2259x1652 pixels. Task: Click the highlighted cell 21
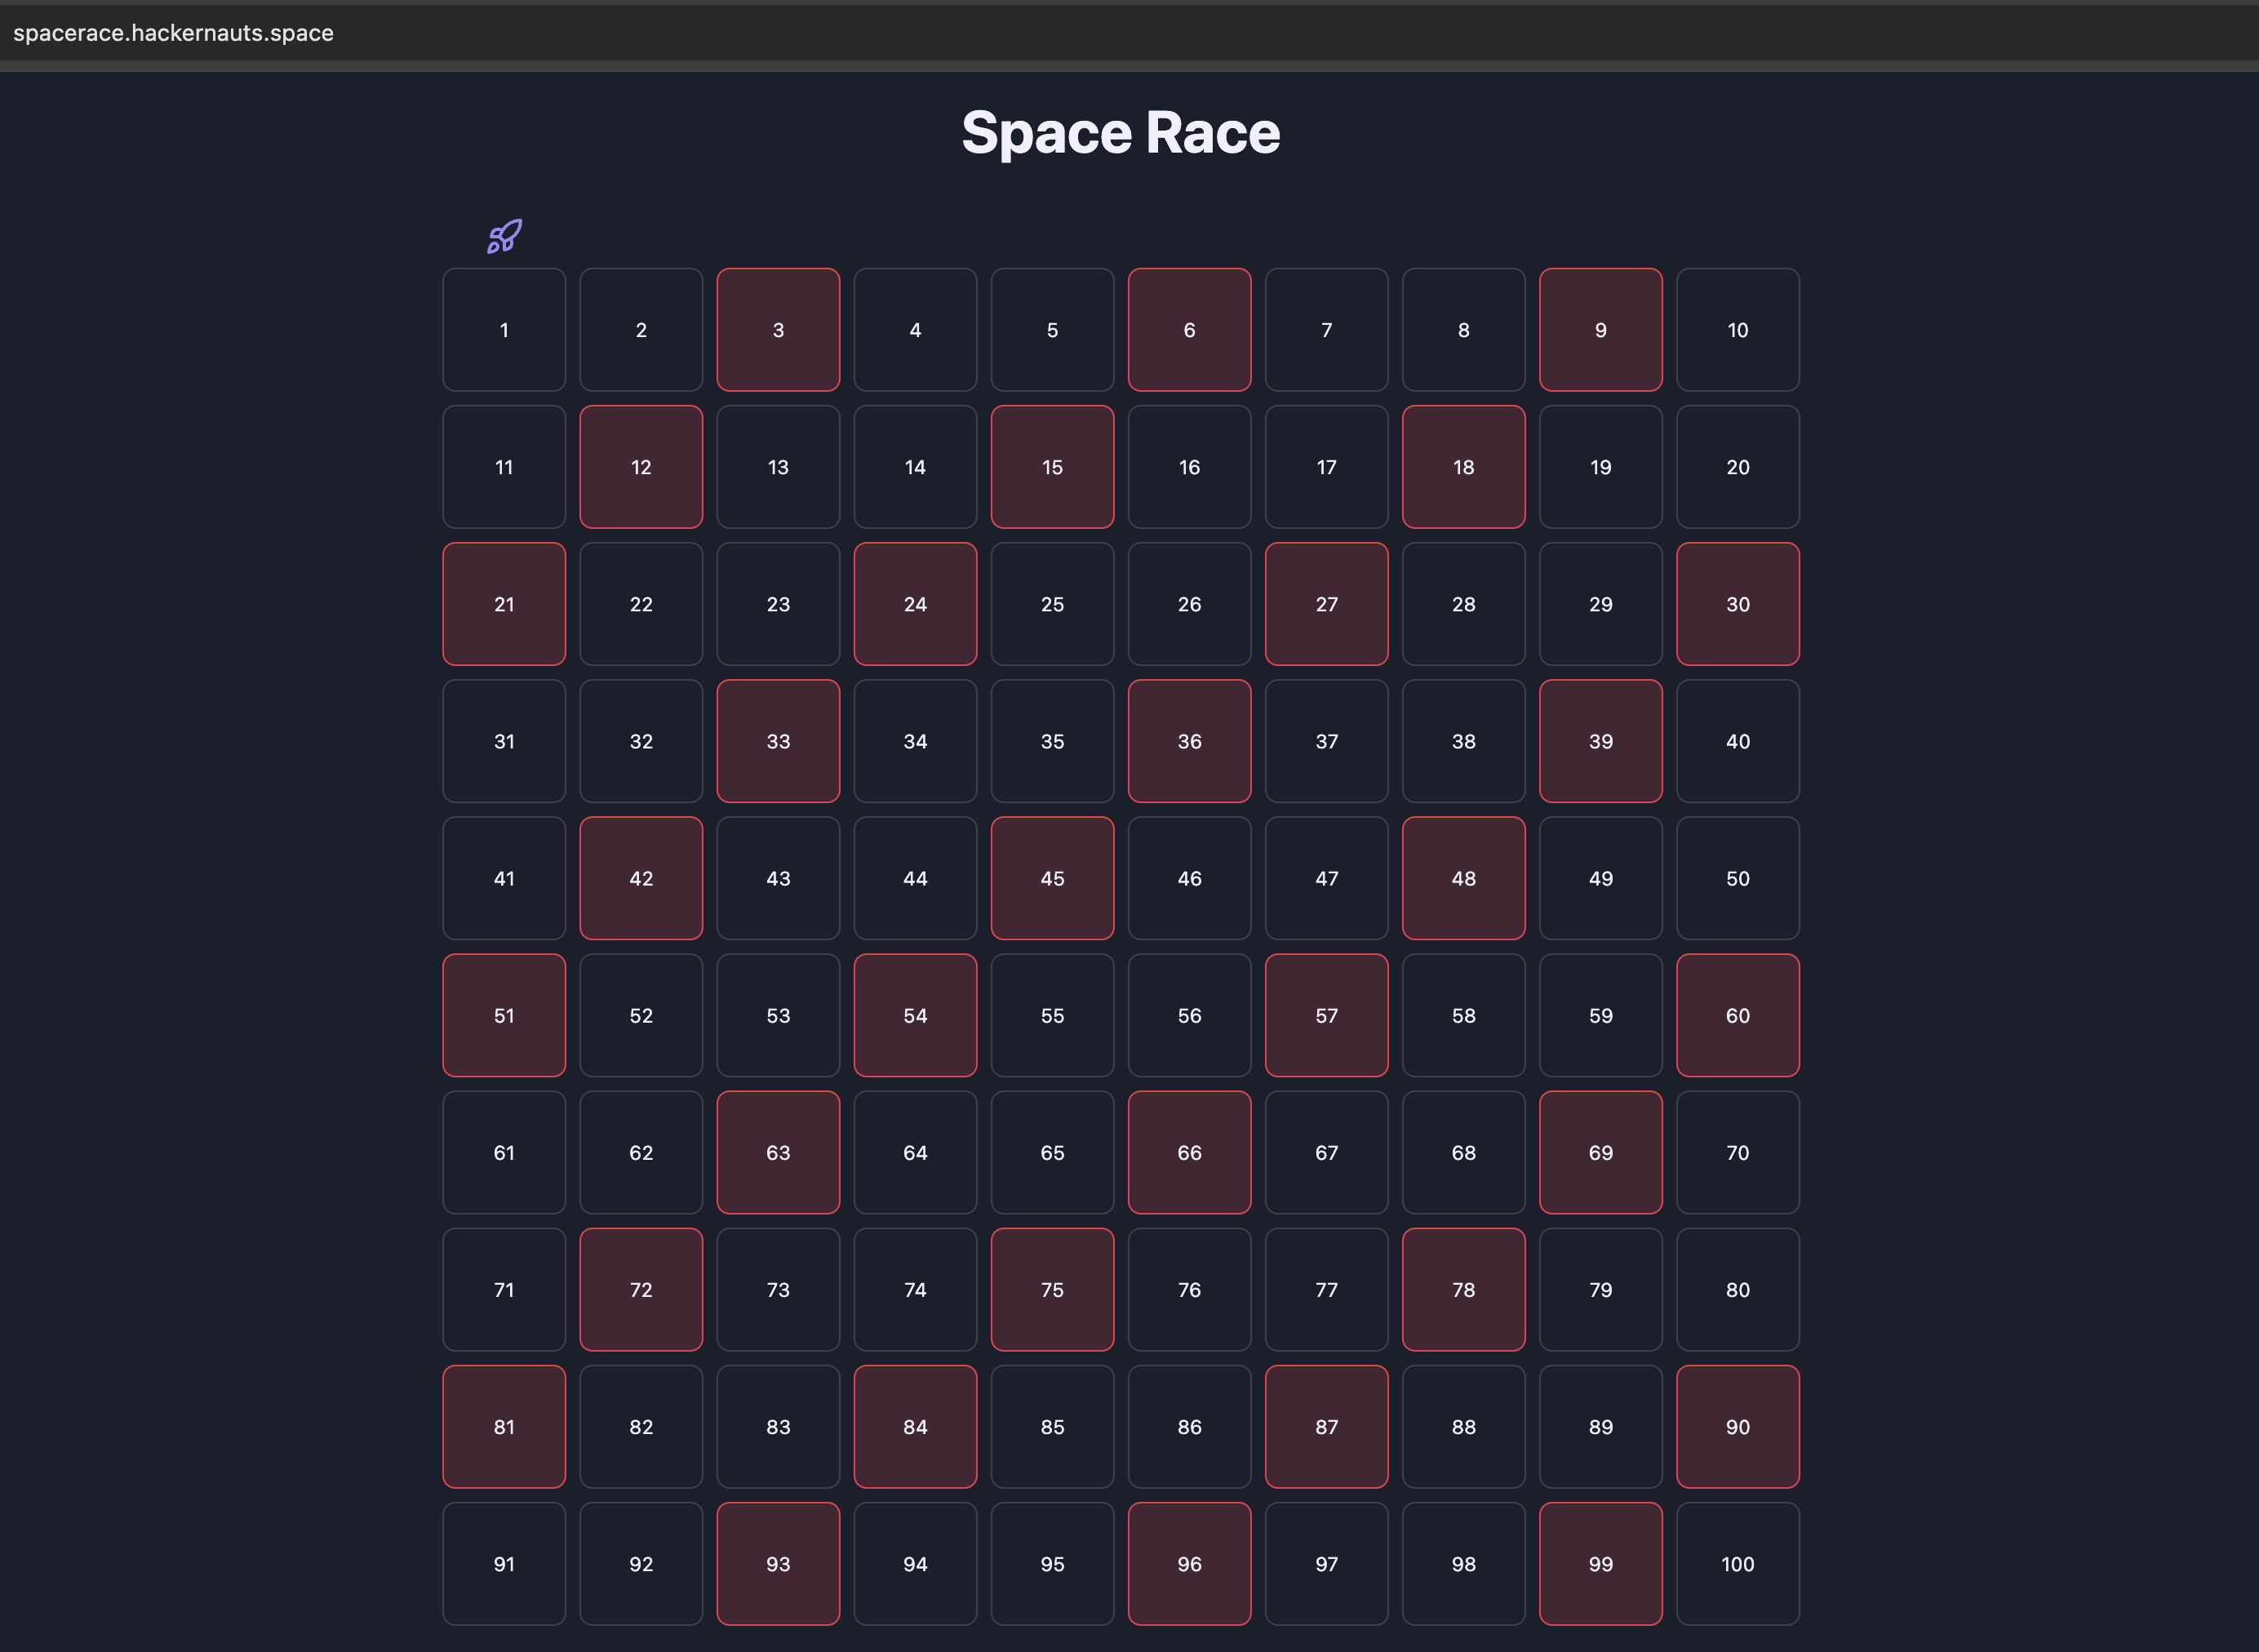point(504,604)
